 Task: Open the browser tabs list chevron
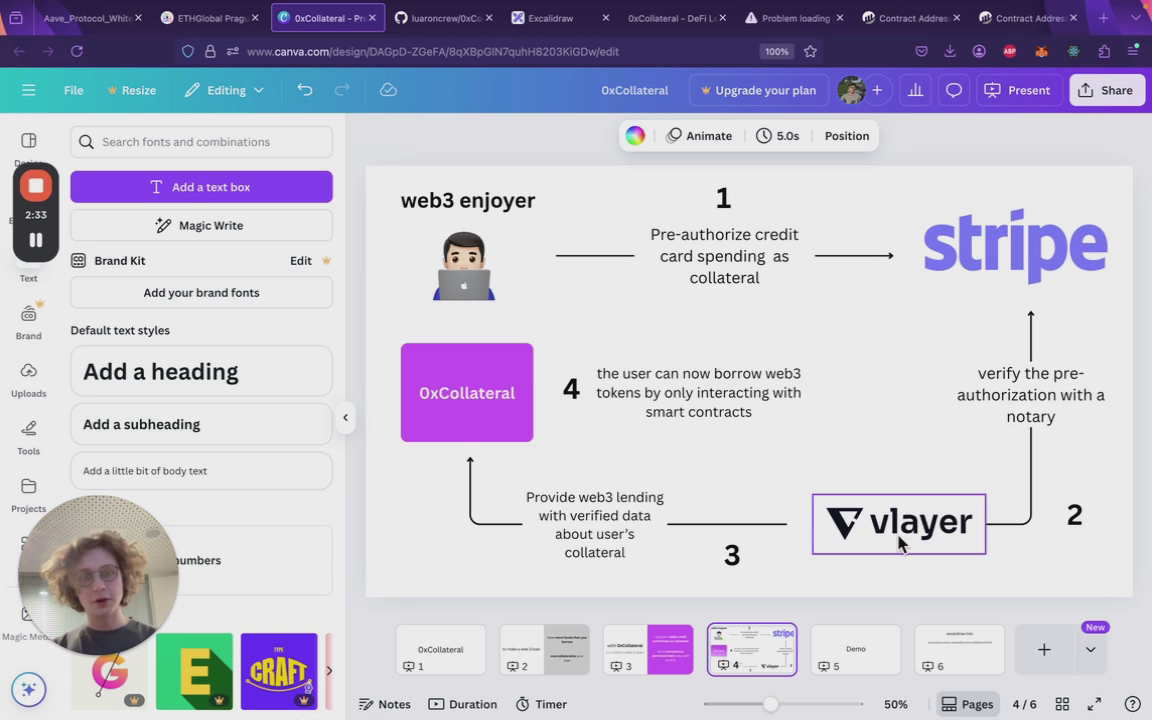pos(1135,18)
